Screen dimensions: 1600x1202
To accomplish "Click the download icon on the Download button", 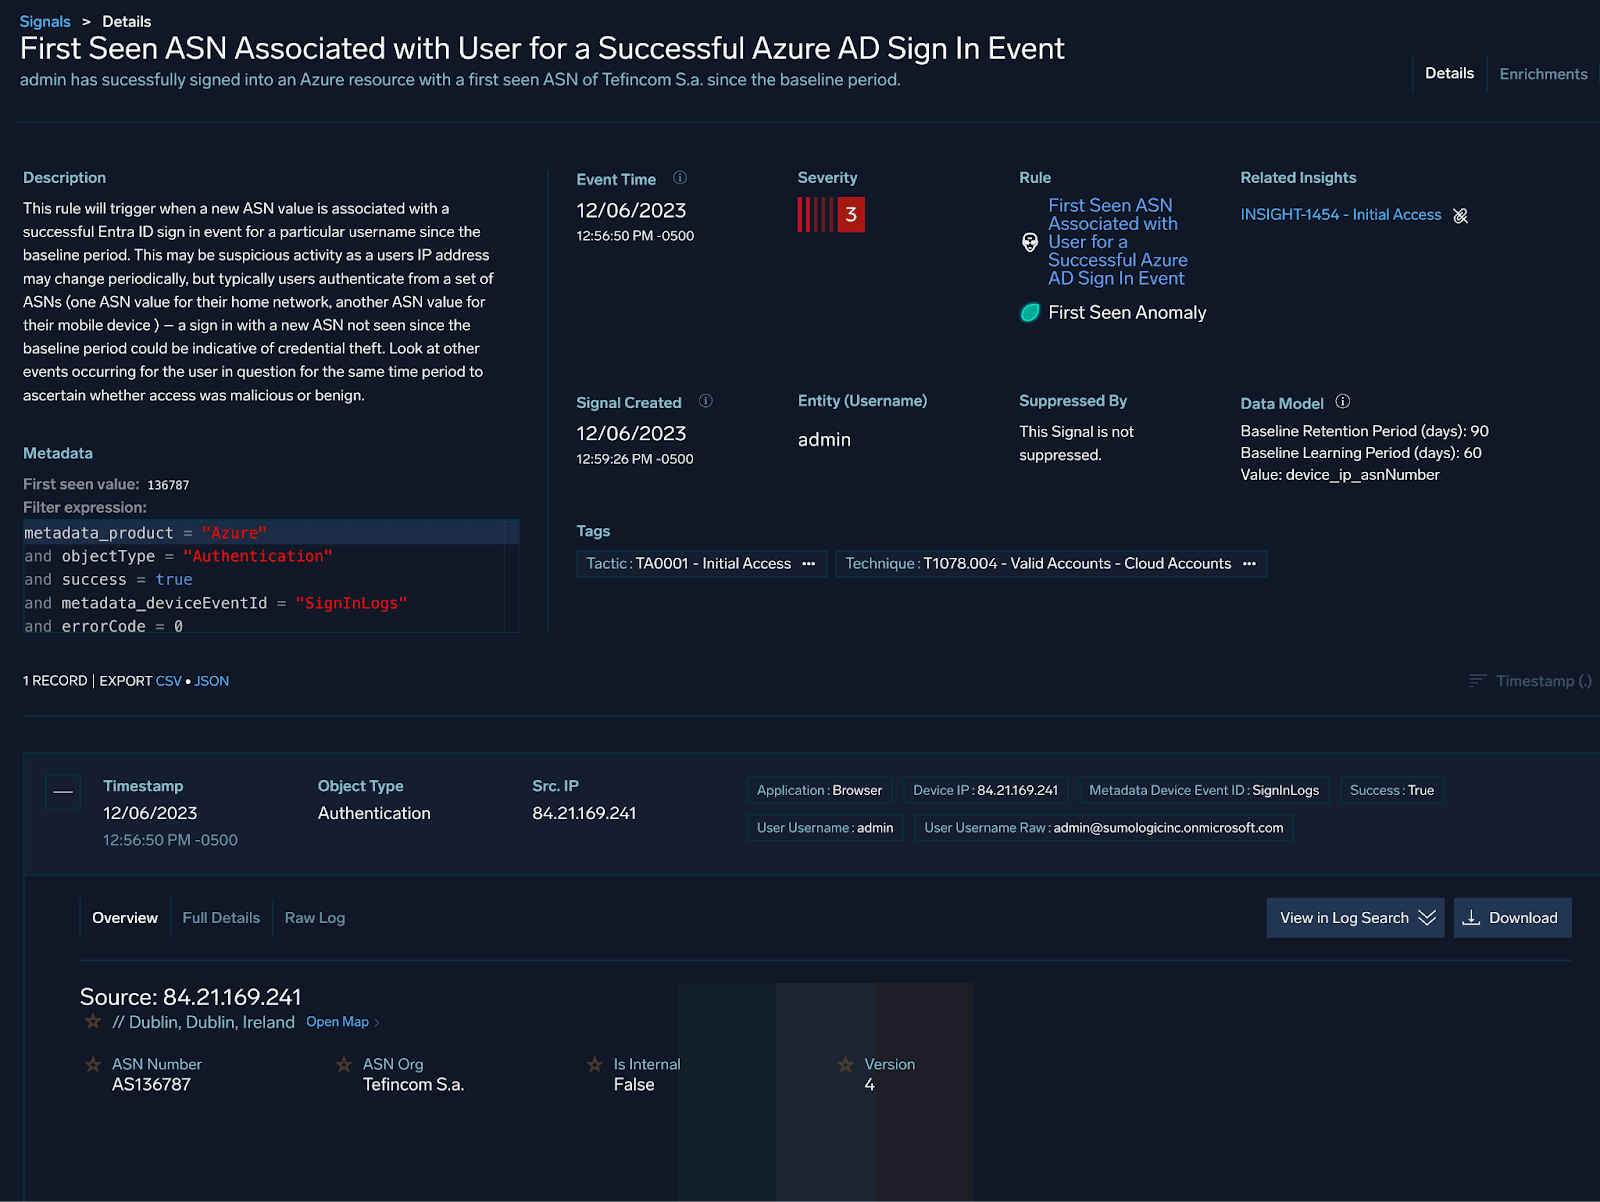I will [1471, 918].
